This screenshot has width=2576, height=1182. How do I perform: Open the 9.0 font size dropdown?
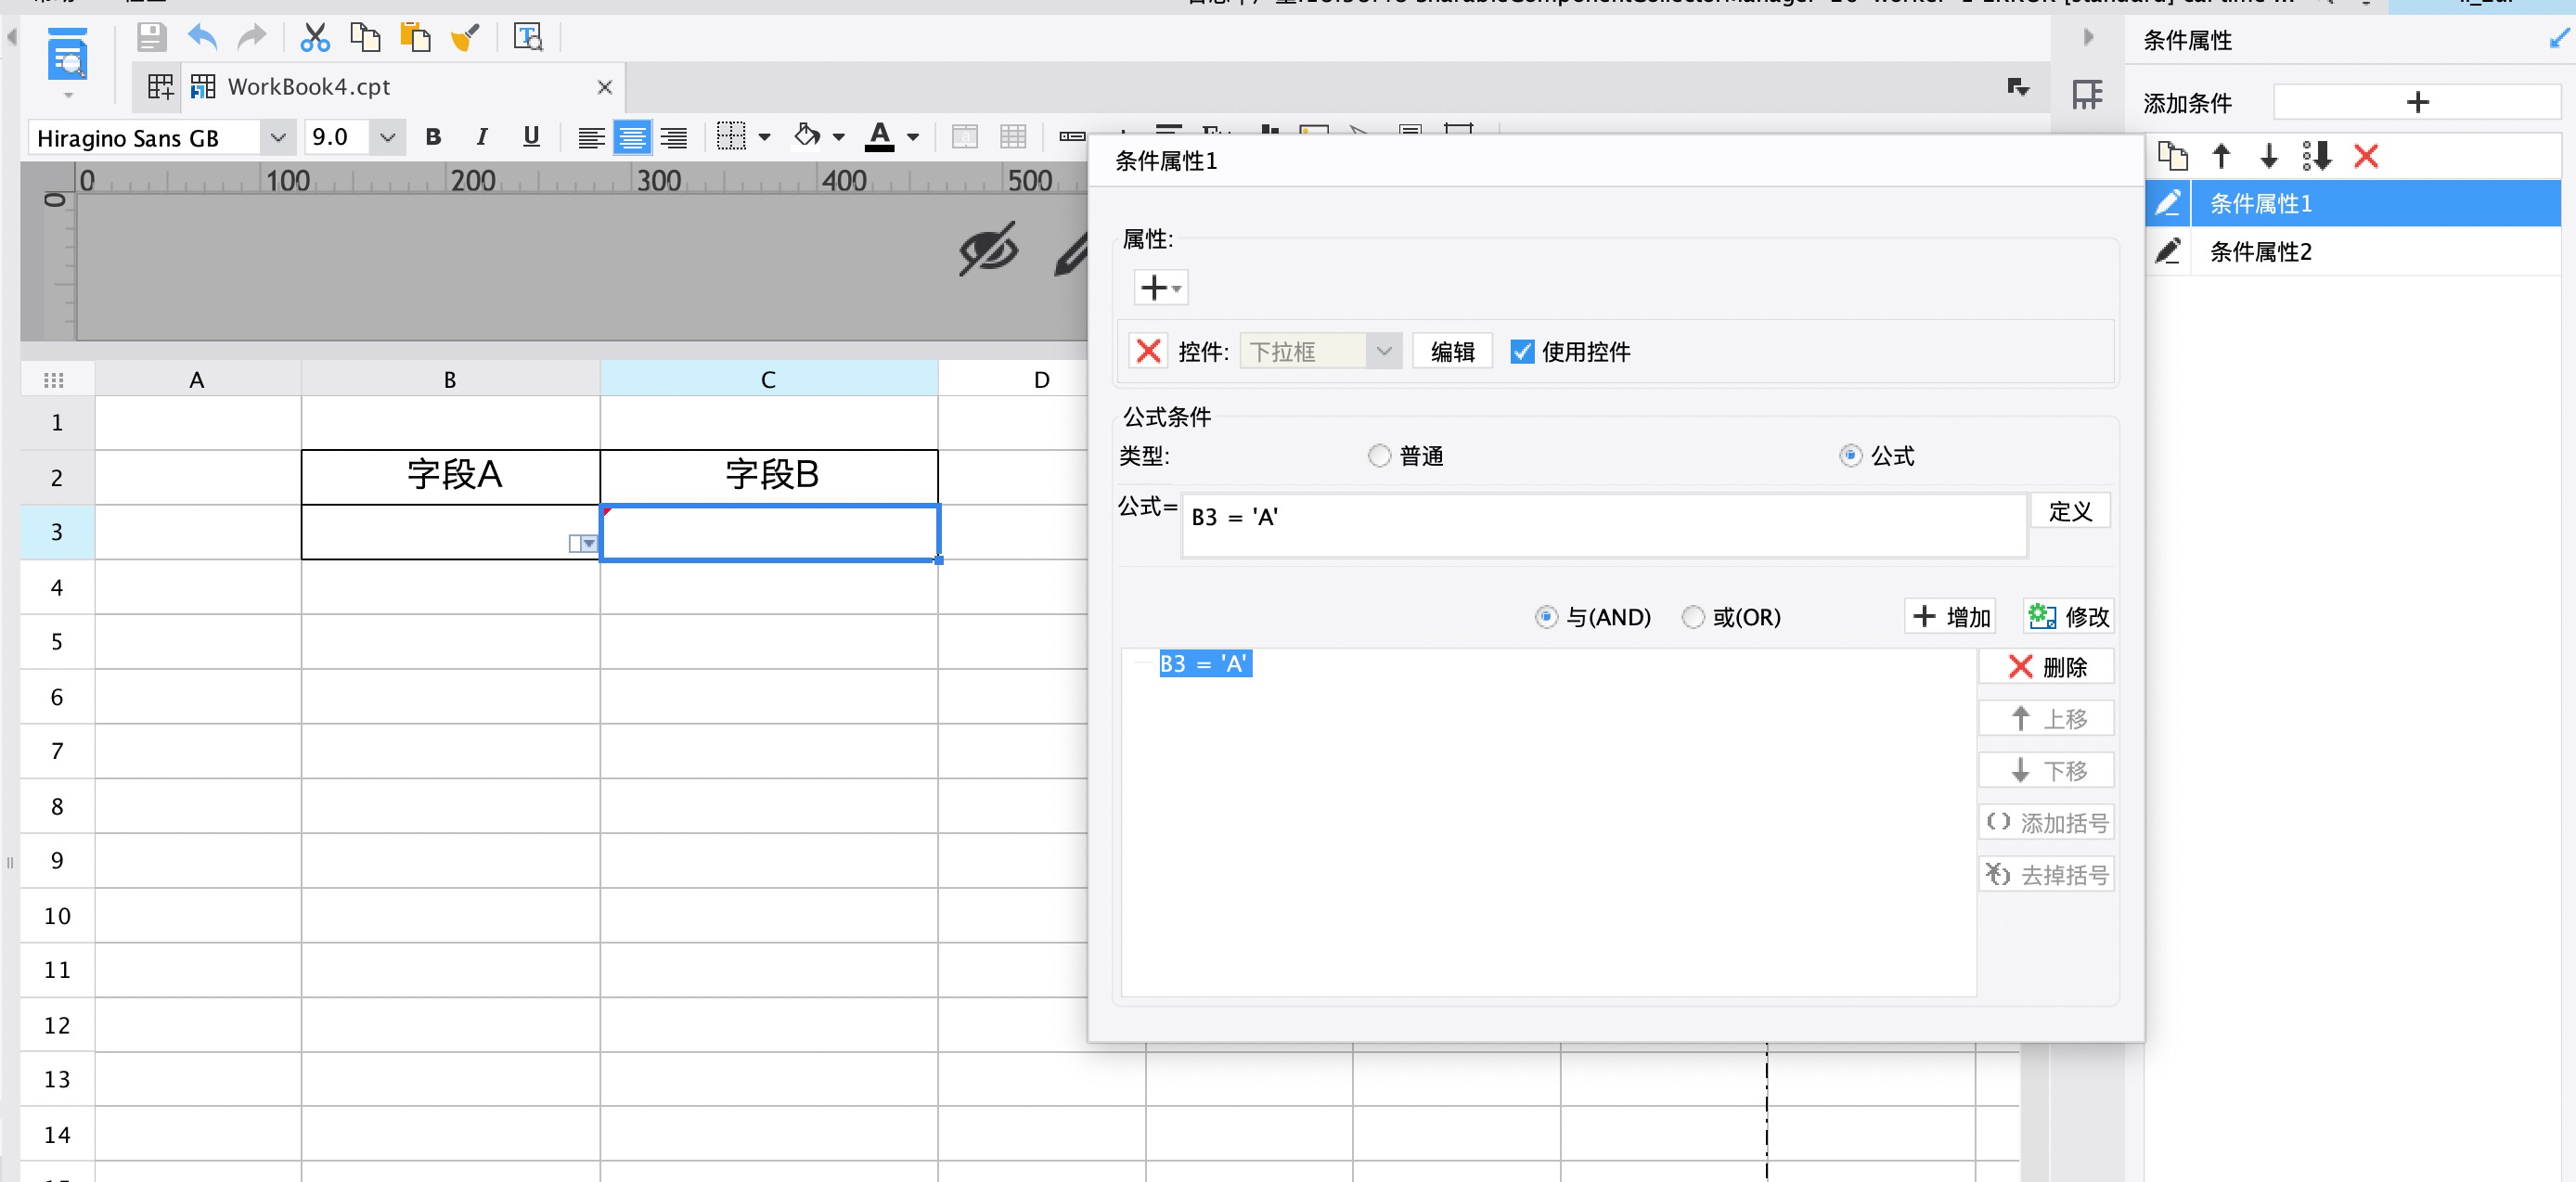[387, 137]
